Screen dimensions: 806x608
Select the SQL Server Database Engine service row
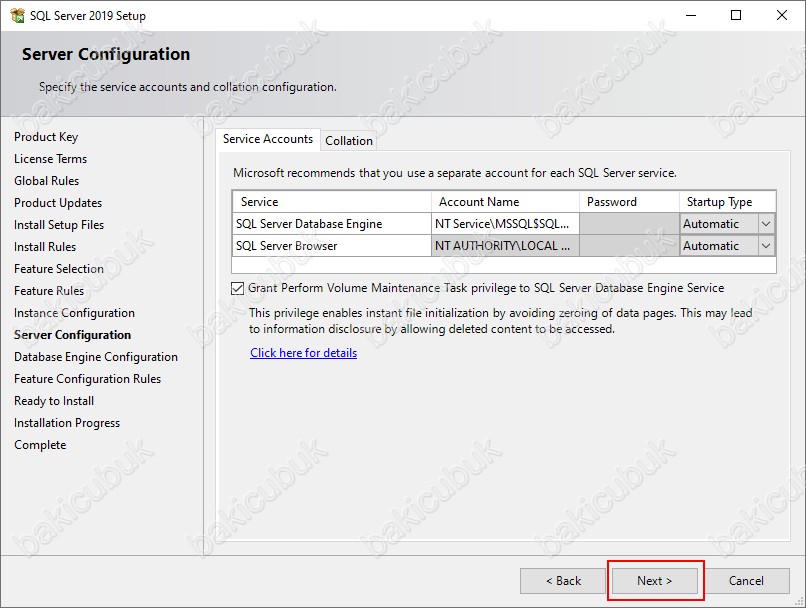point(331,224)
